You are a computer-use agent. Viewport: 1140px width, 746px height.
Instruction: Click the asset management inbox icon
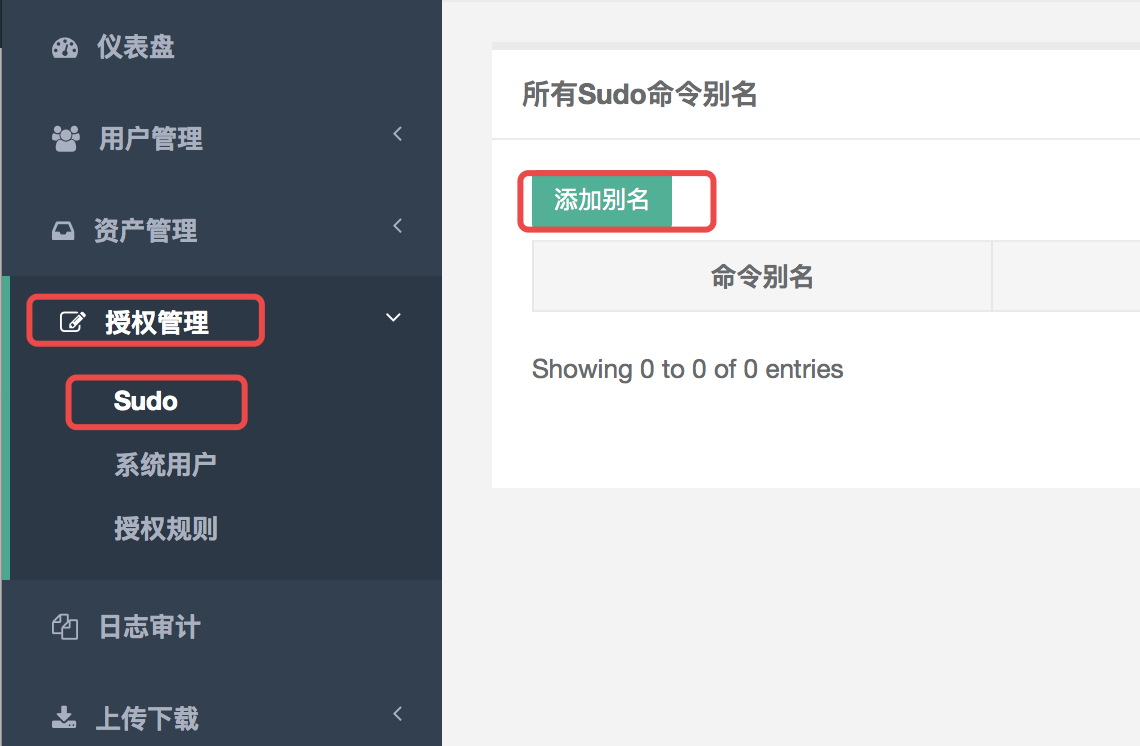pyautogui.click(x=63, y=232)
